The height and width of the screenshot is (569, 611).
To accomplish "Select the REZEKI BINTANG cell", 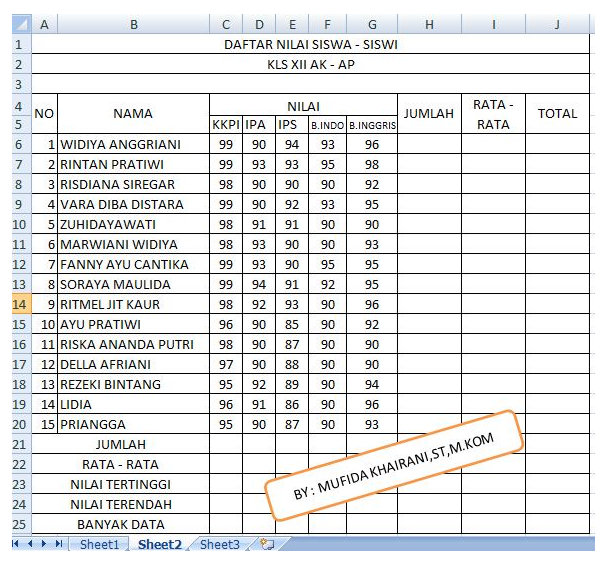I will (x=133, y=384).
